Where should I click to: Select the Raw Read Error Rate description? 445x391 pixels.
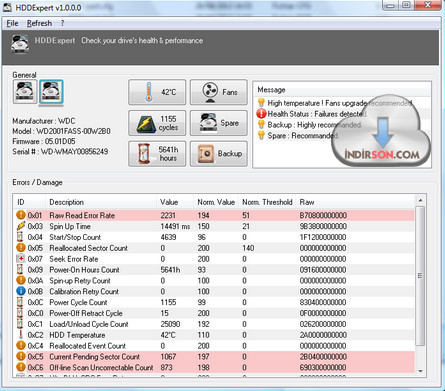click(x=82, y=215)
